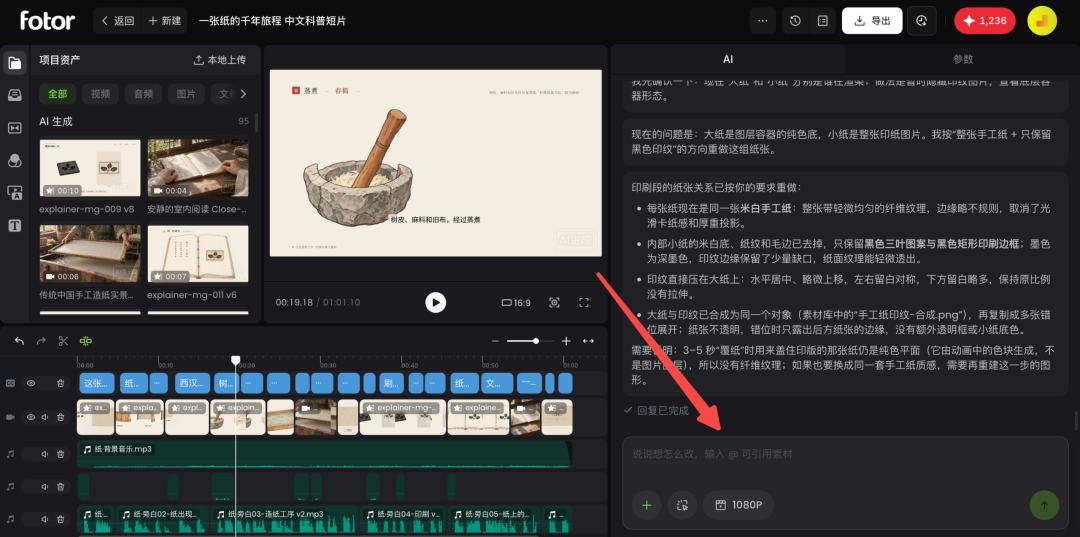This screenshot has height=537, width=1080.
Task: Open the script list icon beside the history icon
Action: 822,21
